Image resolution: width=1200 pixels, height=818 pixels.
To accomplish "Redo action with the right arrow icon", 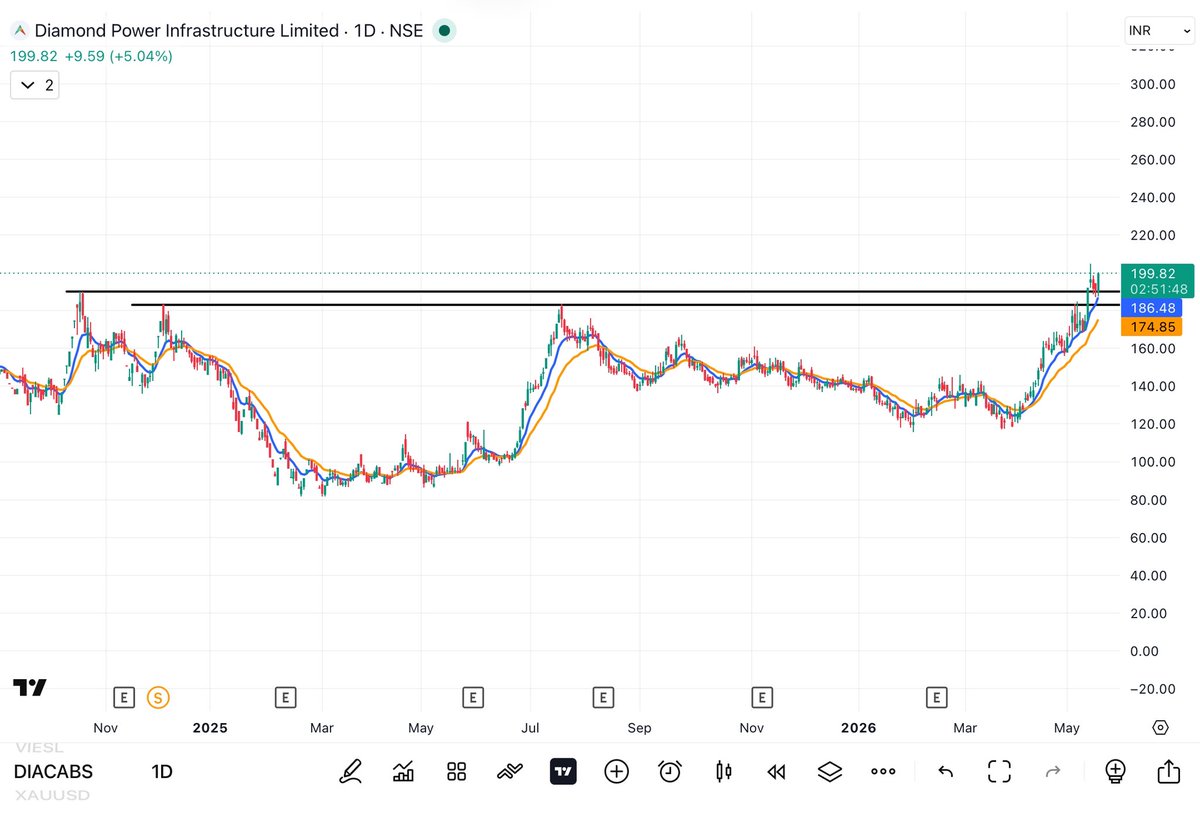I will [x=1052, y=771].
